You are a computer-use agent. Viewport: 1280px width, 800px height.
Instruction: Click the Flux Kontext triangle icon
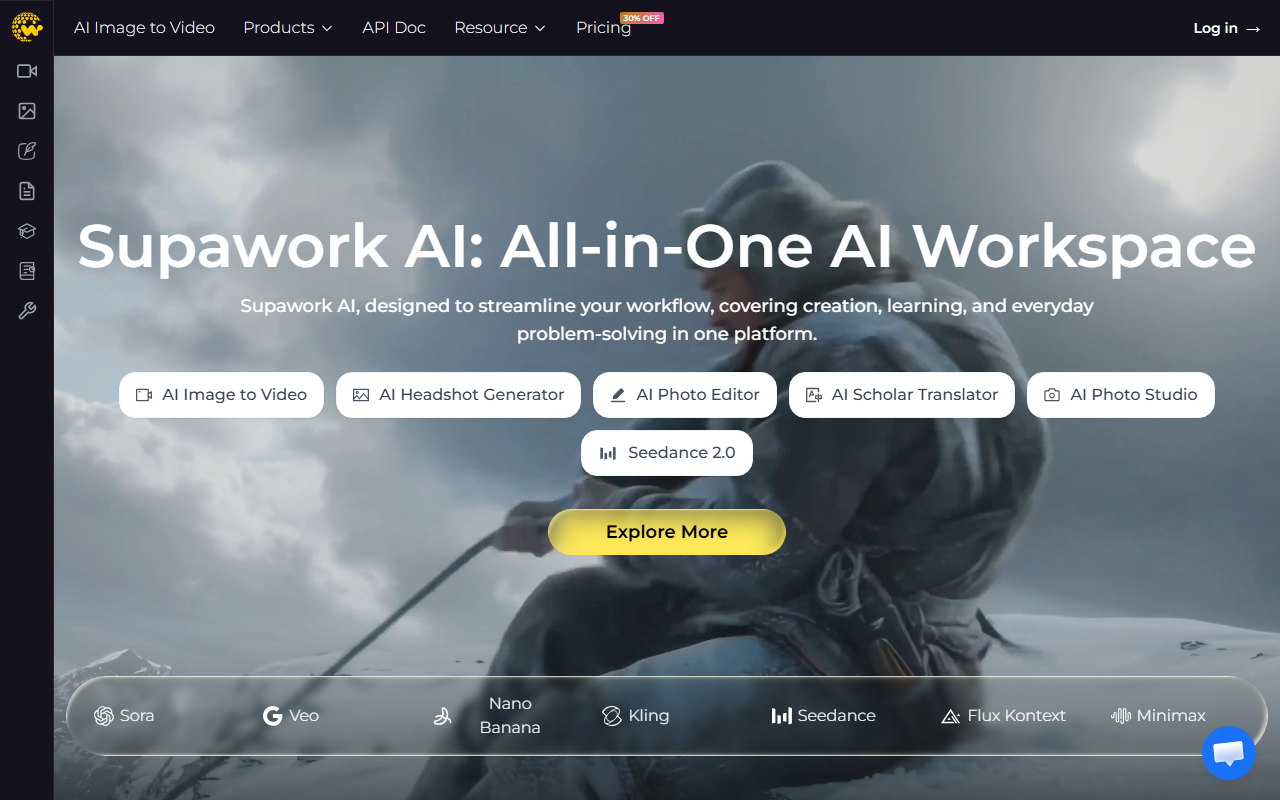951,716
